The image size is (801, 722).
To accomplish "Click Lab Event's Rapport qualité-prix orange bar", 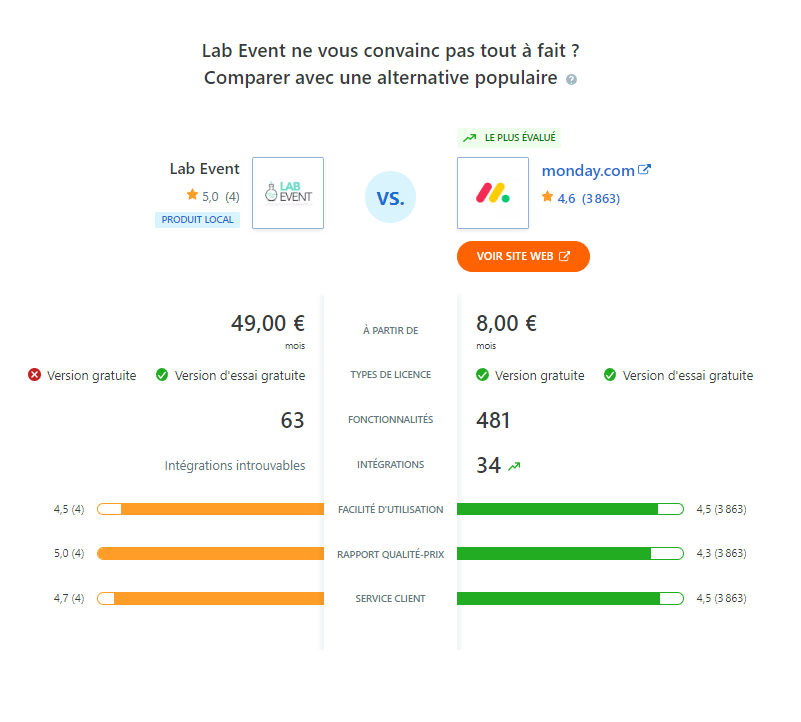I will coord(210,553).
